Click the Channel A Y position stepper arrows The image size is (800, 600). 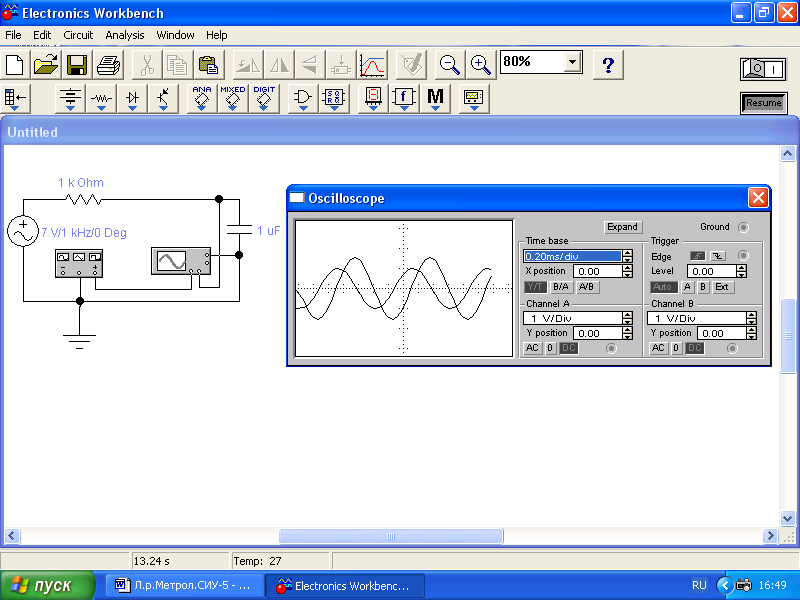tap(628, 334)
